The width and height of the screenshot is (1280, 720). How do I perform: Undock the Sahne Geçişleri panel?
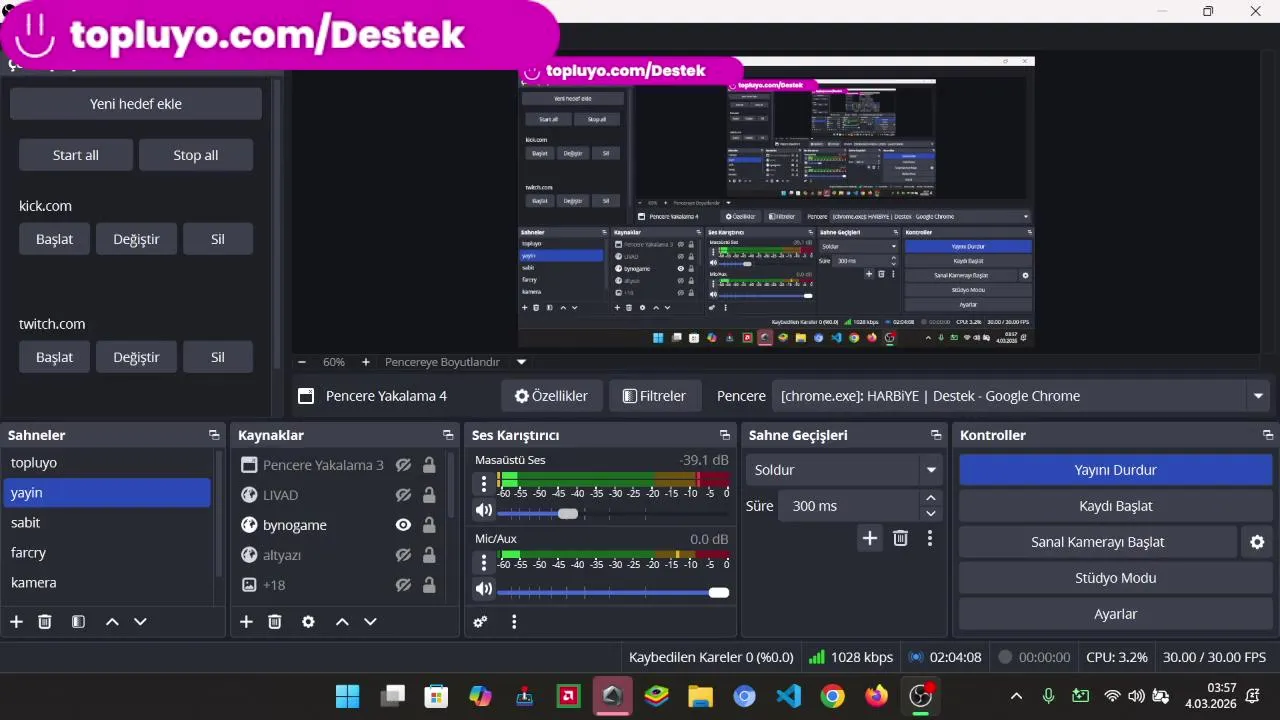click(x=936, y=435)
